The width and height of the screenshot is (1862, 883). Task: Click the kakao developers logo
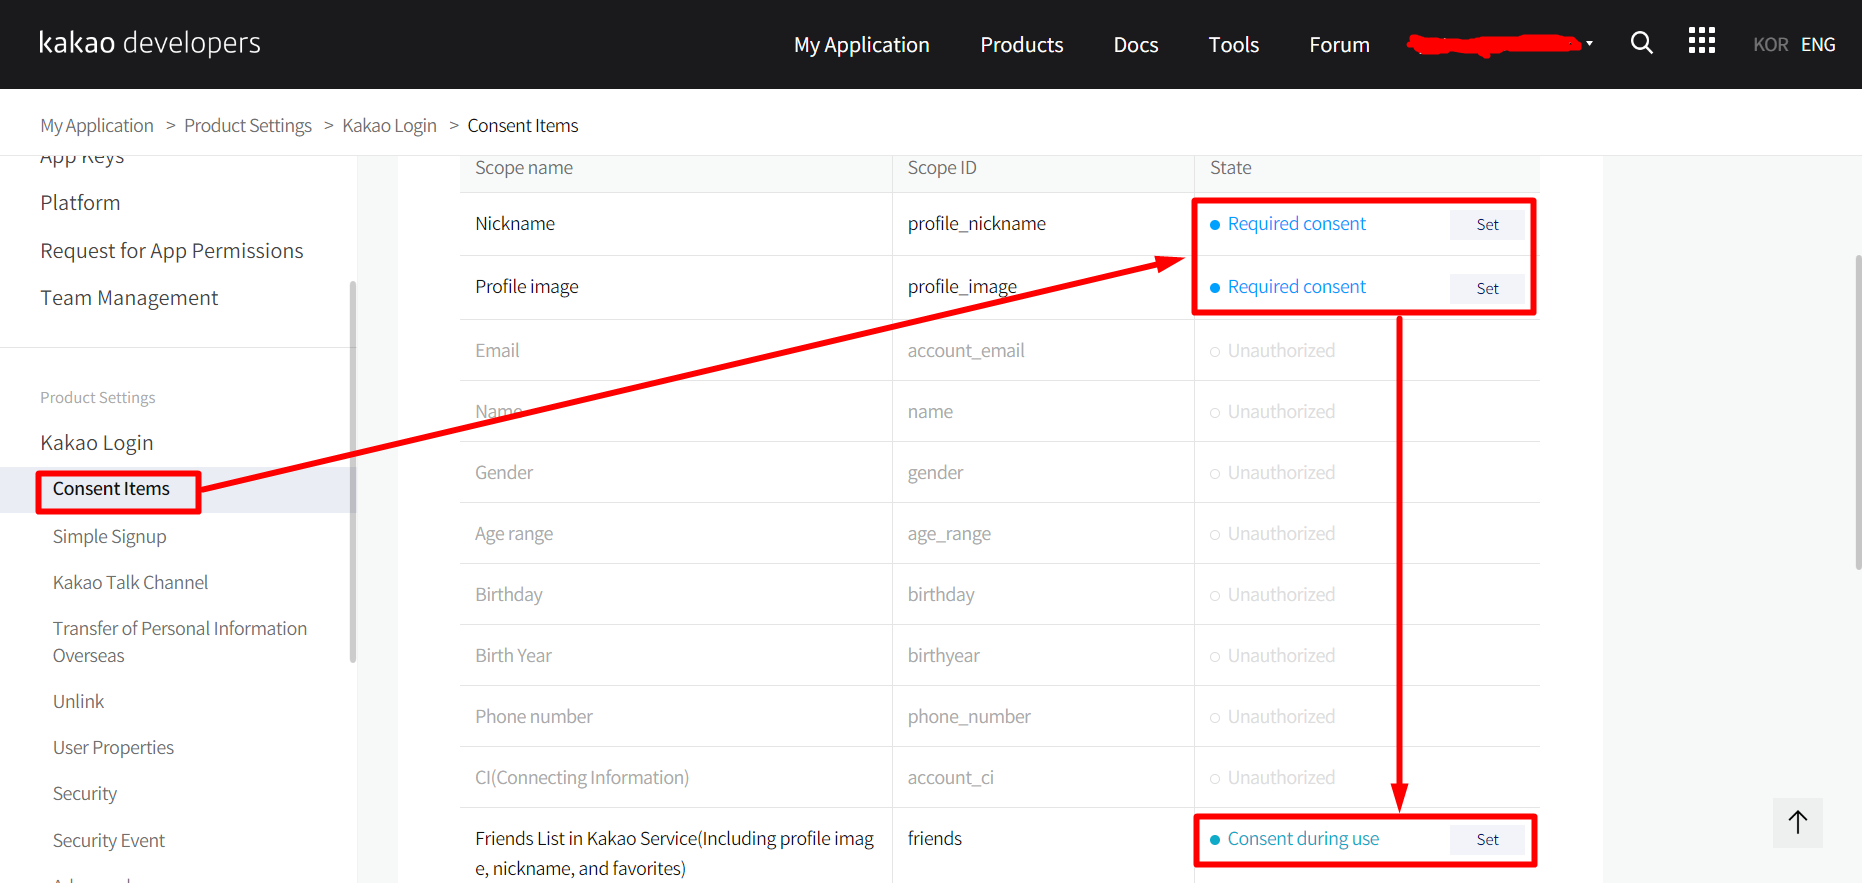[150, 43]
